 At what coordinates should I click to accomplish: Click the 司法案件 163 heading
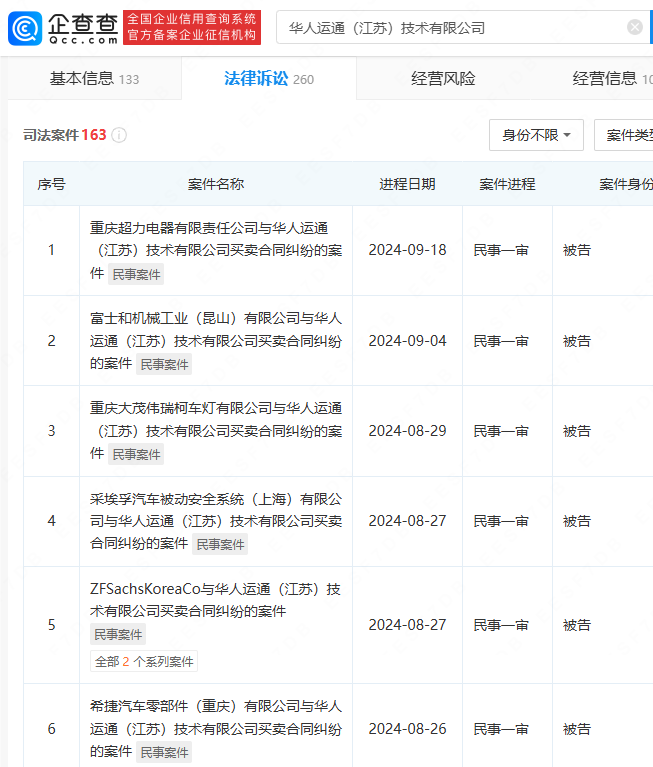[65, 135]
